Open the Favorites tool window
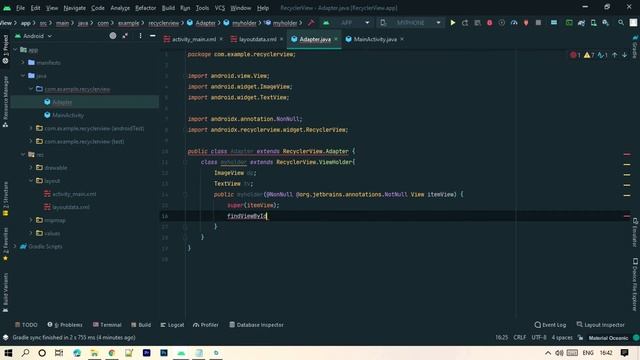 [5, 244]
